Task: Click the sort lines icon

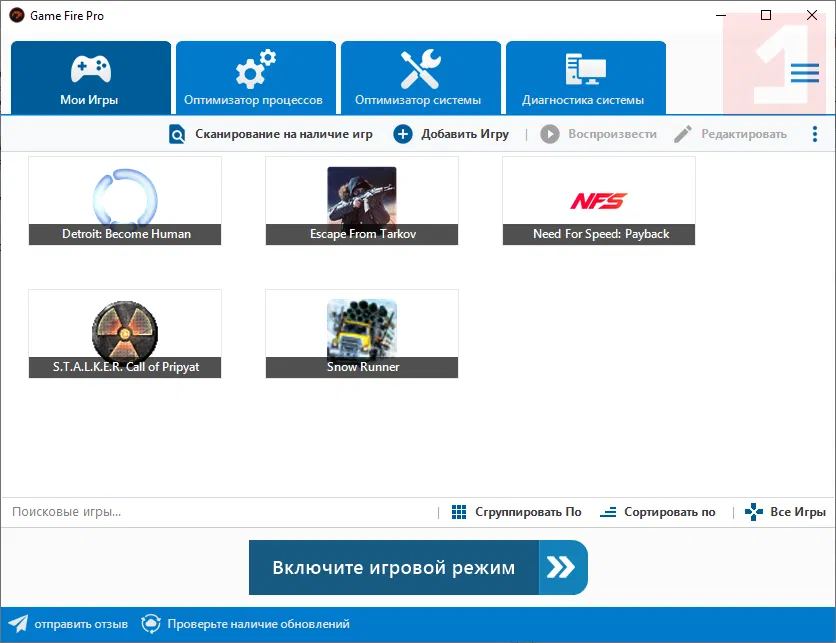Action: 608,512
